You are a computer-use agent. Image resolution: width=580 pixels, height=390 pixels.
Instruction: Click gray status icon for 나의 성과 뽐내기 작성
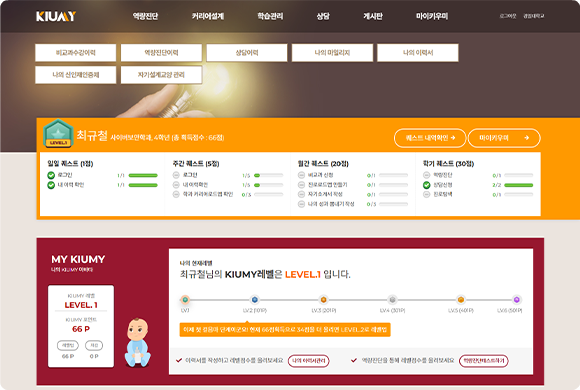tap(301, 204)
